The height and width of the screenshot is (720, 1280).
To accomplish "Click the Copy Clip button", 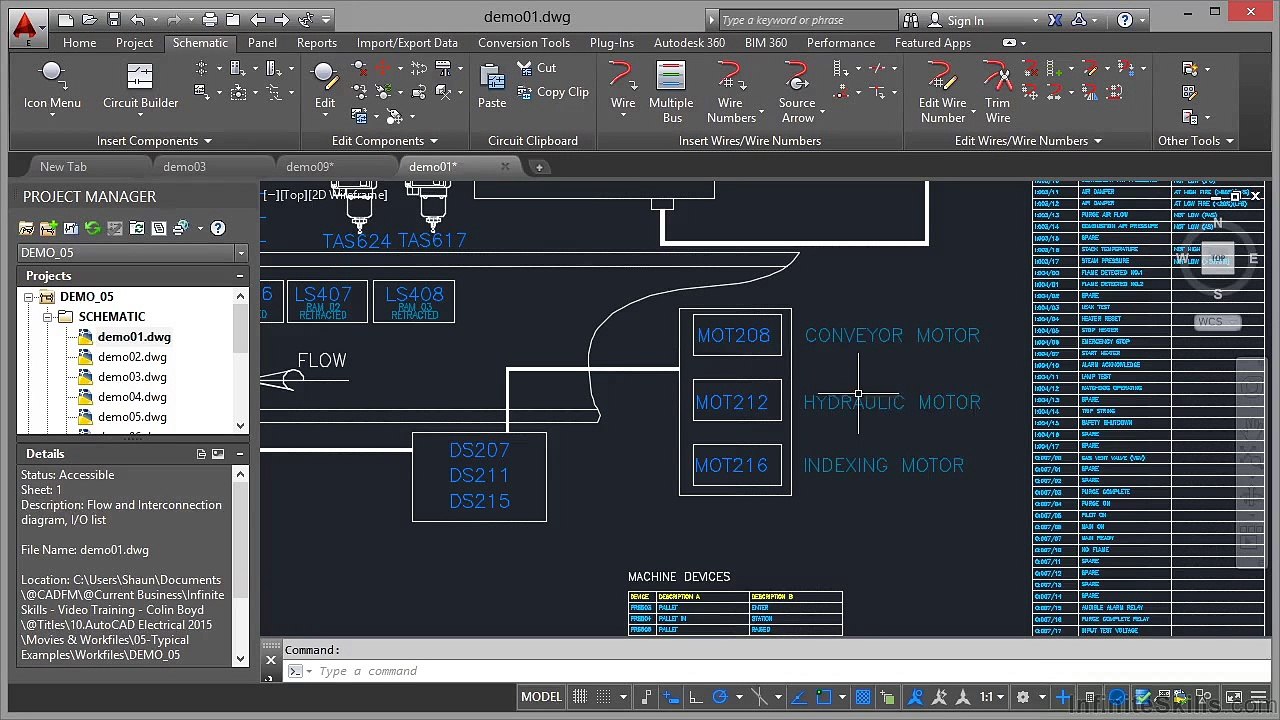I will (553, 92).
